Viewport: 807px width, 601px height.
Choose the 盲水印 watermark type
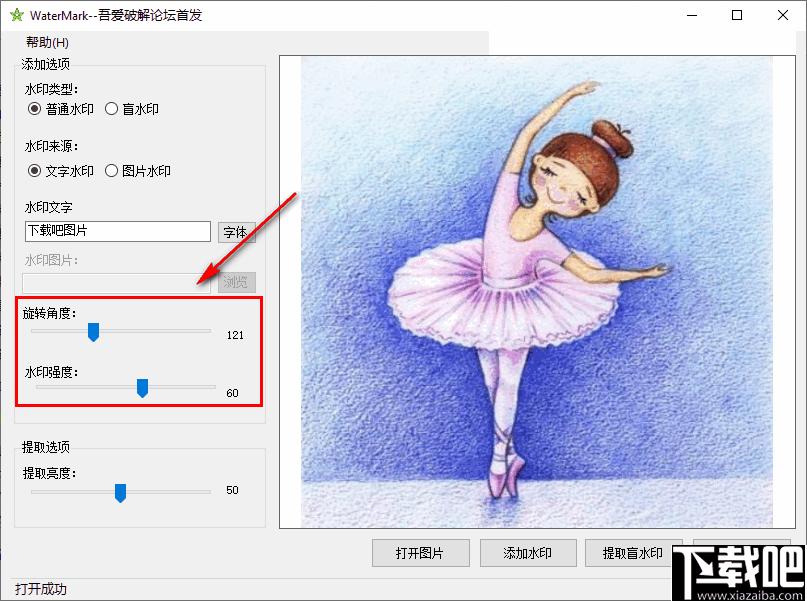pyautogui.click(x=112, y=109)
